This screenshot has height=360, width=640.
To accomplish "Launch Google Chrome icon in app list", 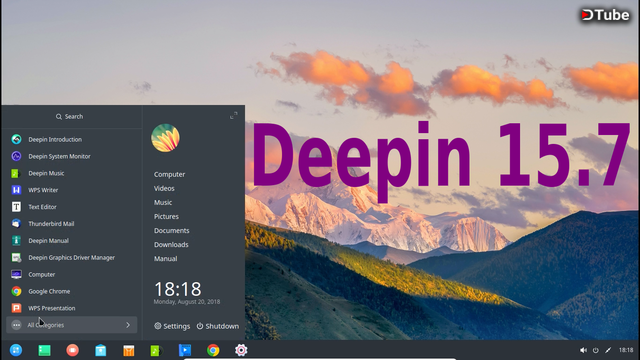I will 16,291.
